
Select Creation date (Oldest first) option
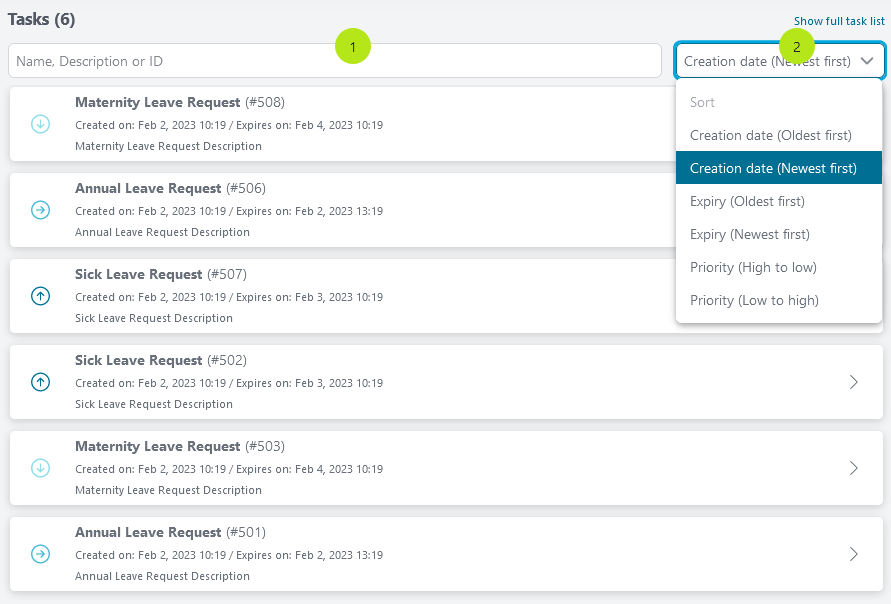click(x=778, y=135)
